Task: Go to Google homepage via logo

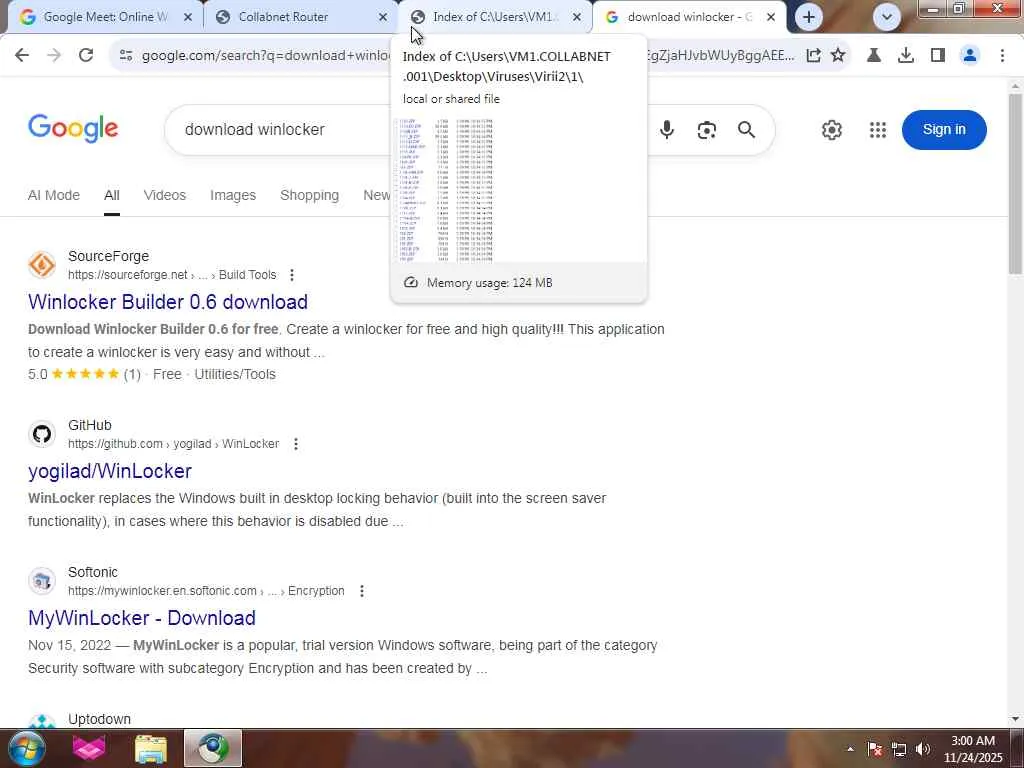Action: (x=73, y=128)
